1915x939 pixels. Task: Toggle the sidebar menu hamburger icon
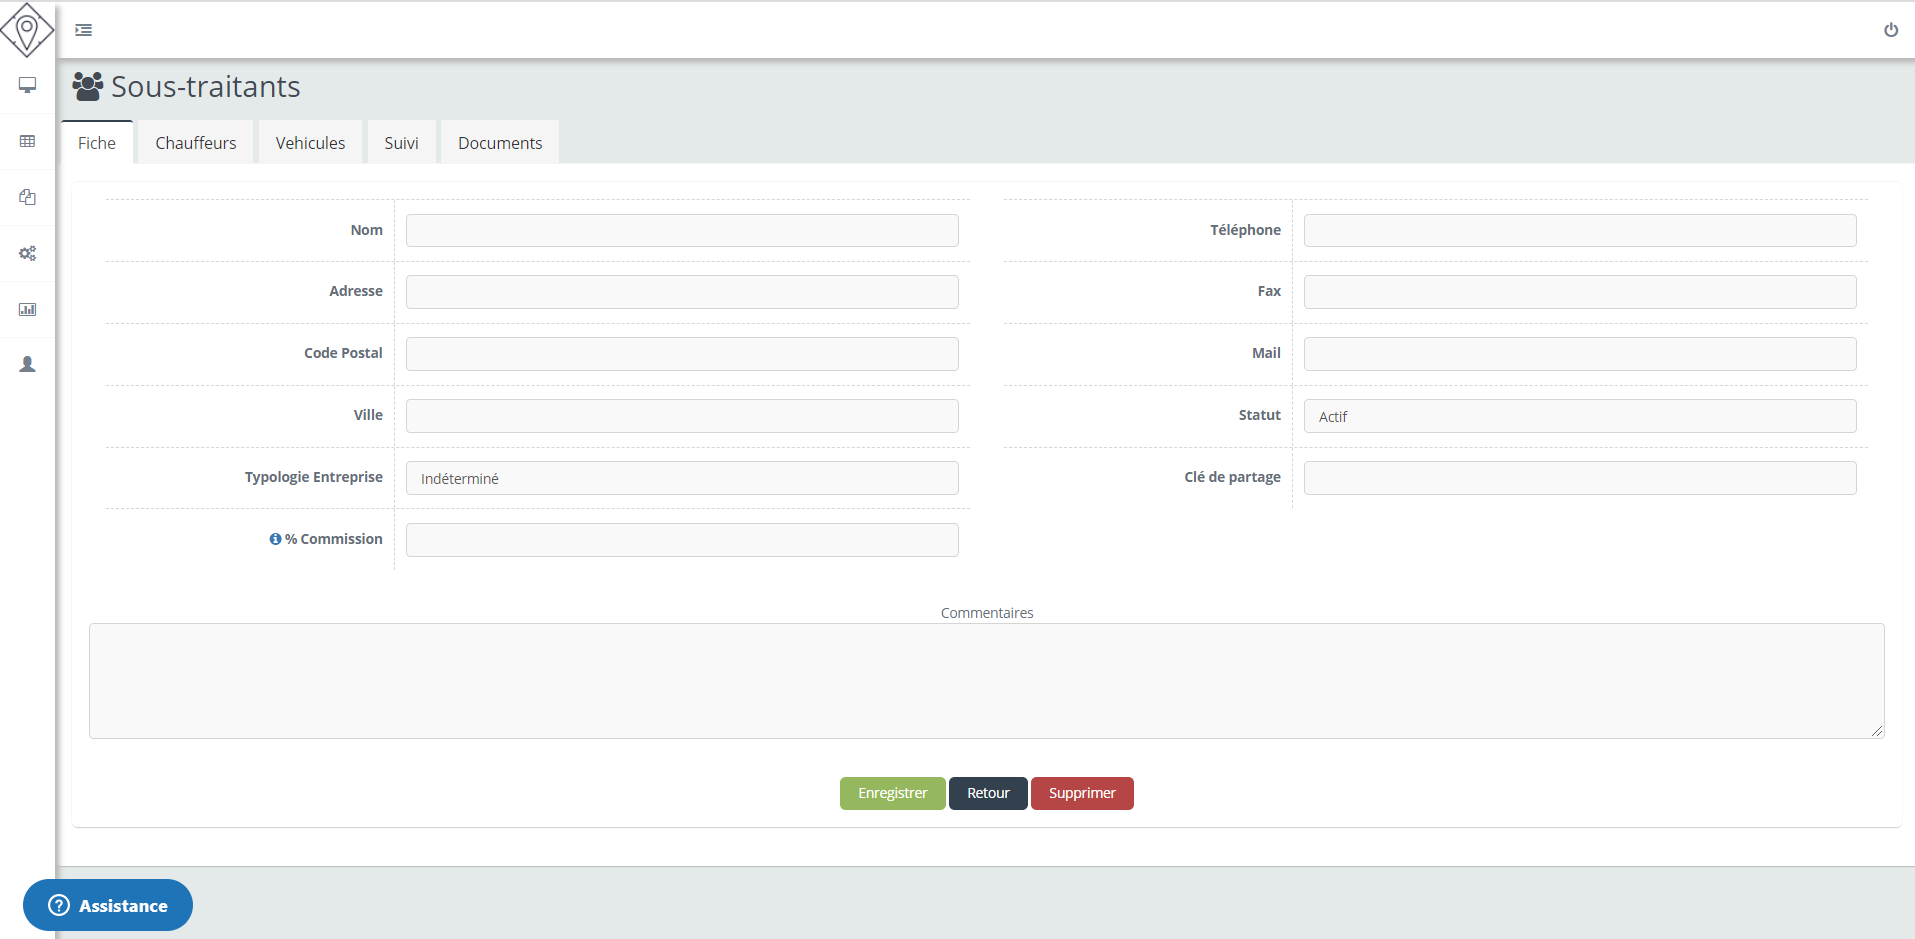(x=84, y=30)
